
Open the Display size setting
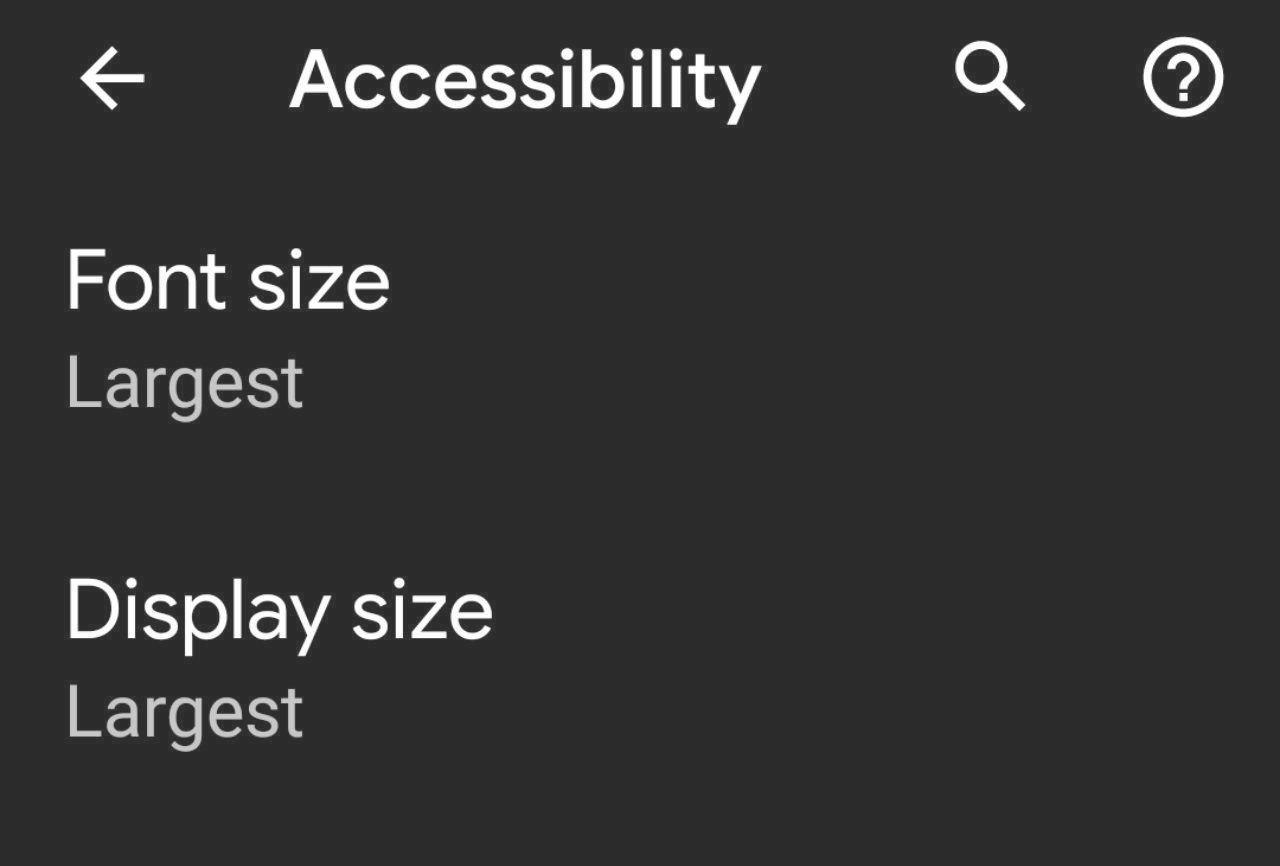[280, 610]
